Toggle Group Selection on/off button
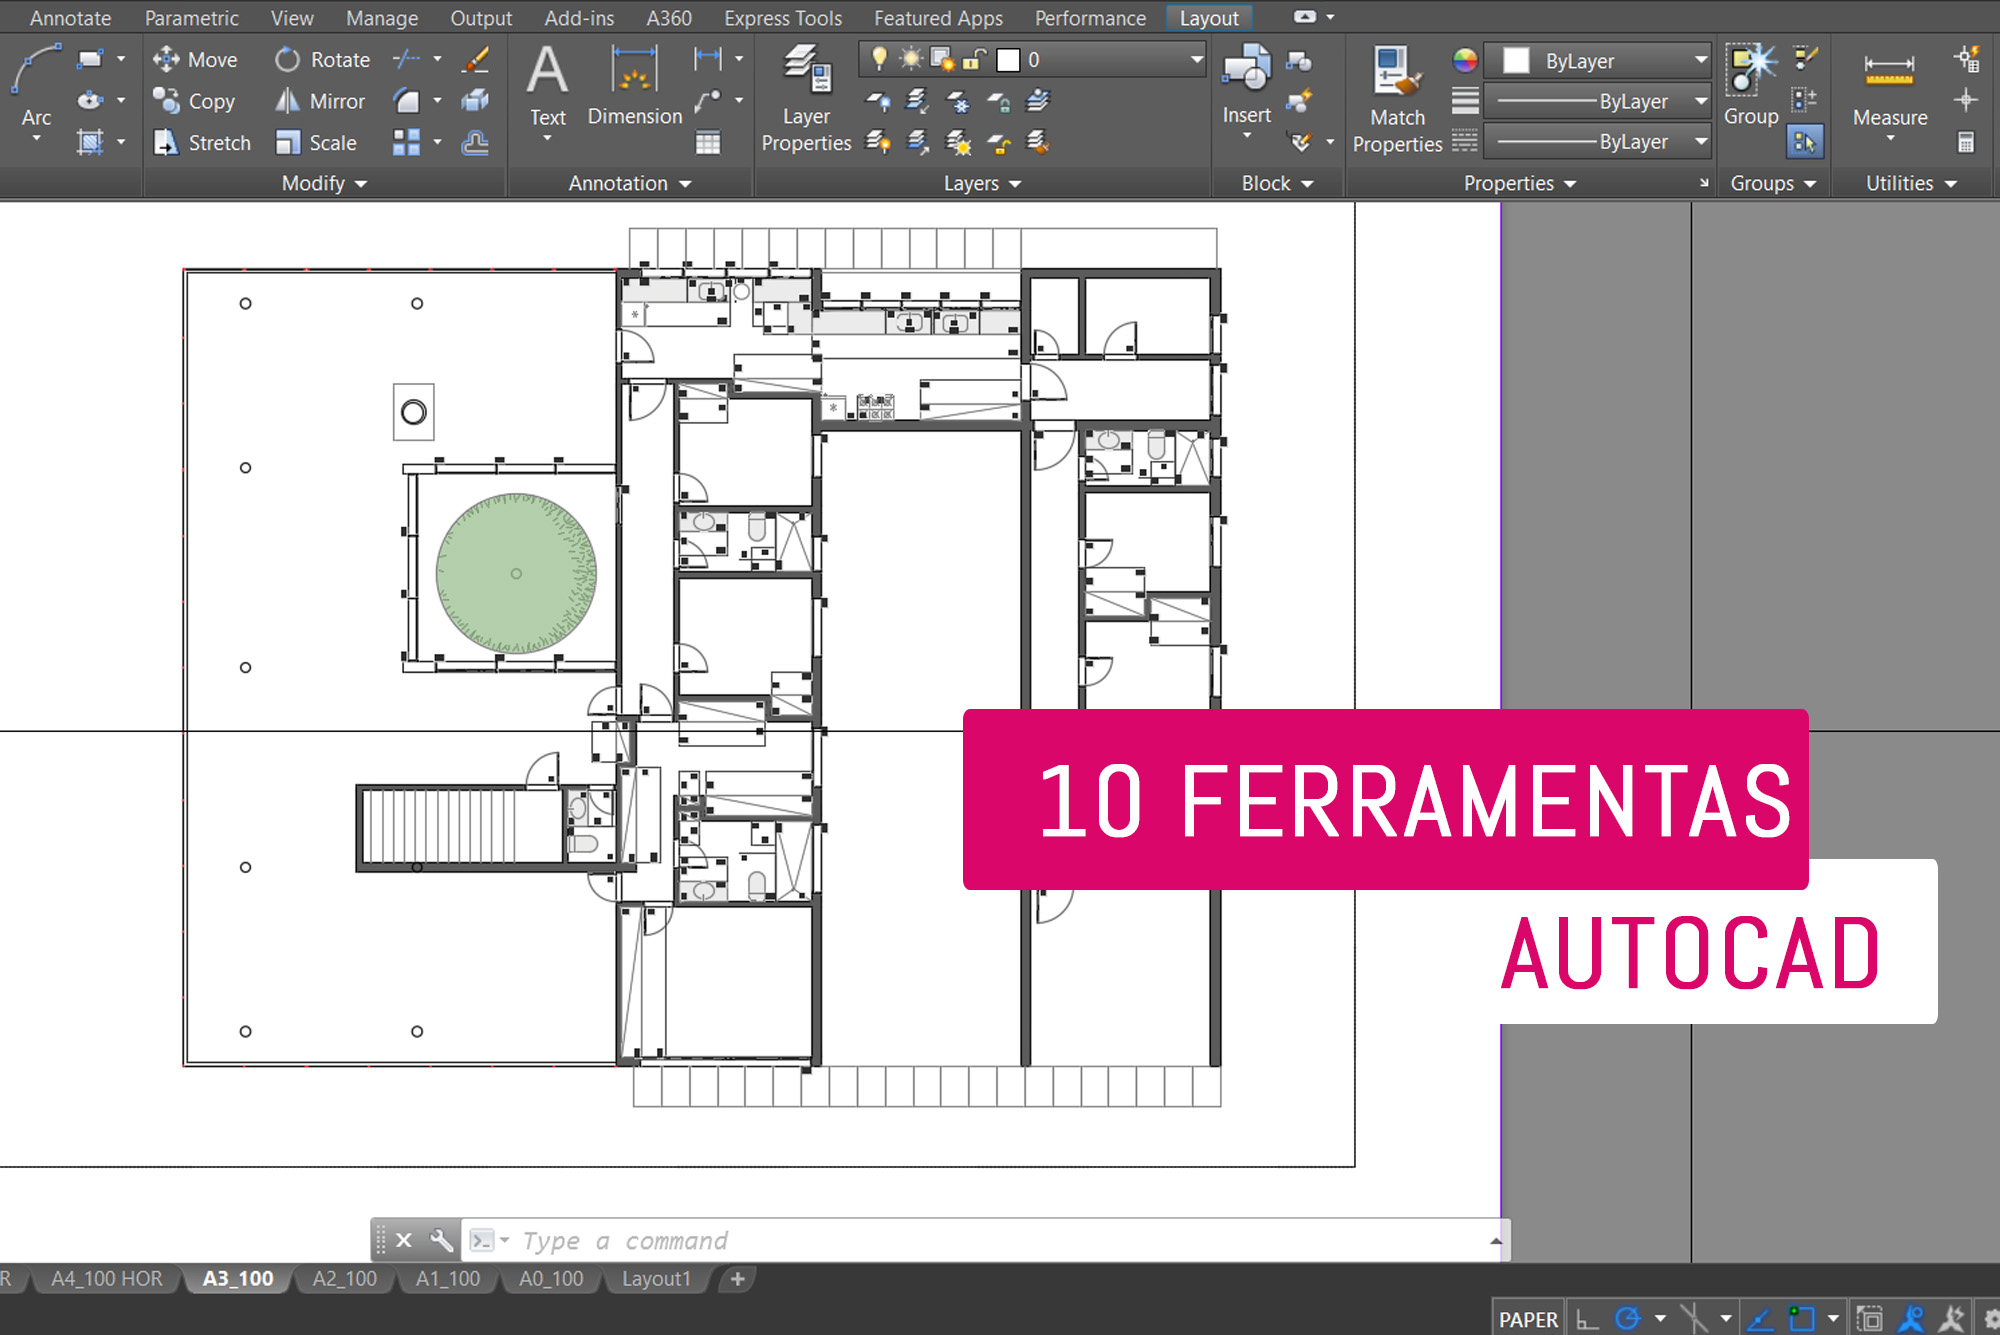The width and height of the screenshot is (2000, 1335). click(1805, 142)
